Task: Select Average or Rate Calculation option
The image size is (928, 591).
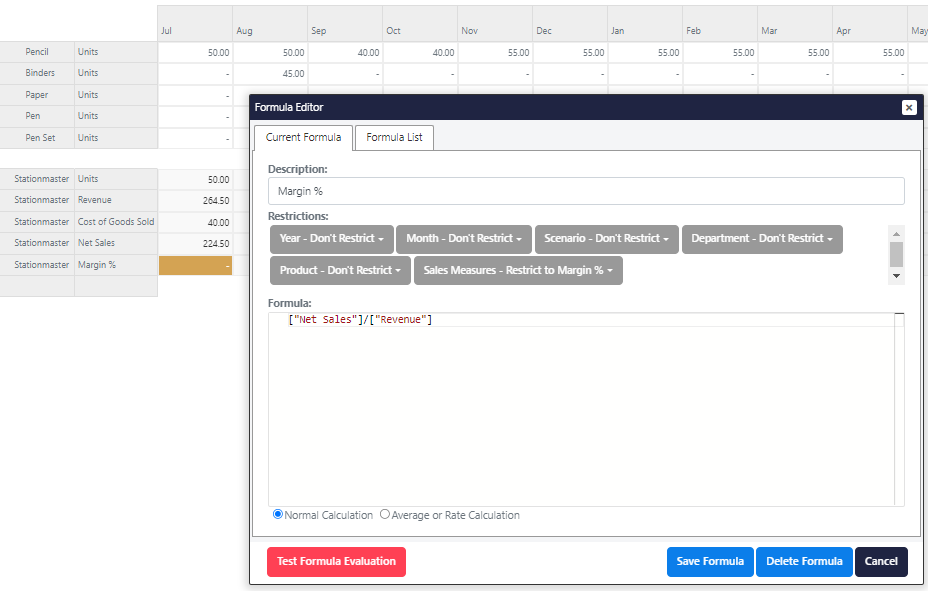Action: (385, 515)
